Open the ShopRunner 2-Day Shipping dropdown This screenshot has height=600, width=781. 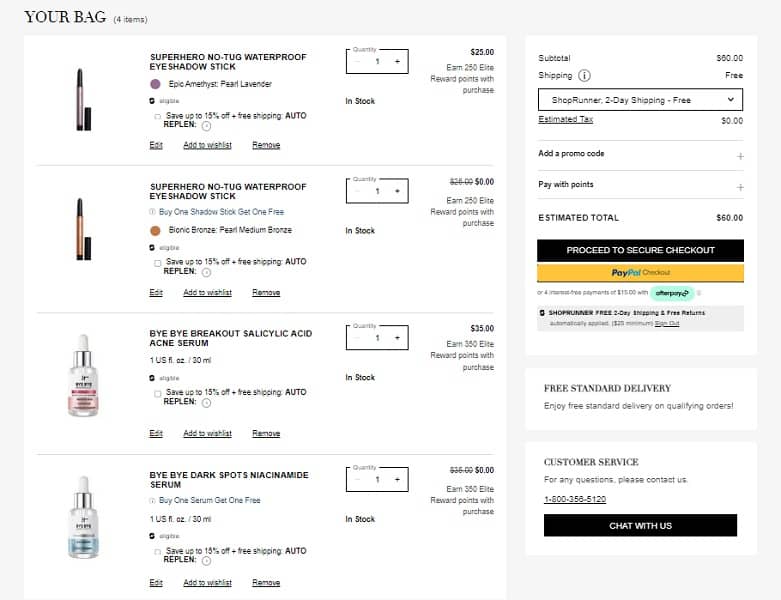[640, 100]
